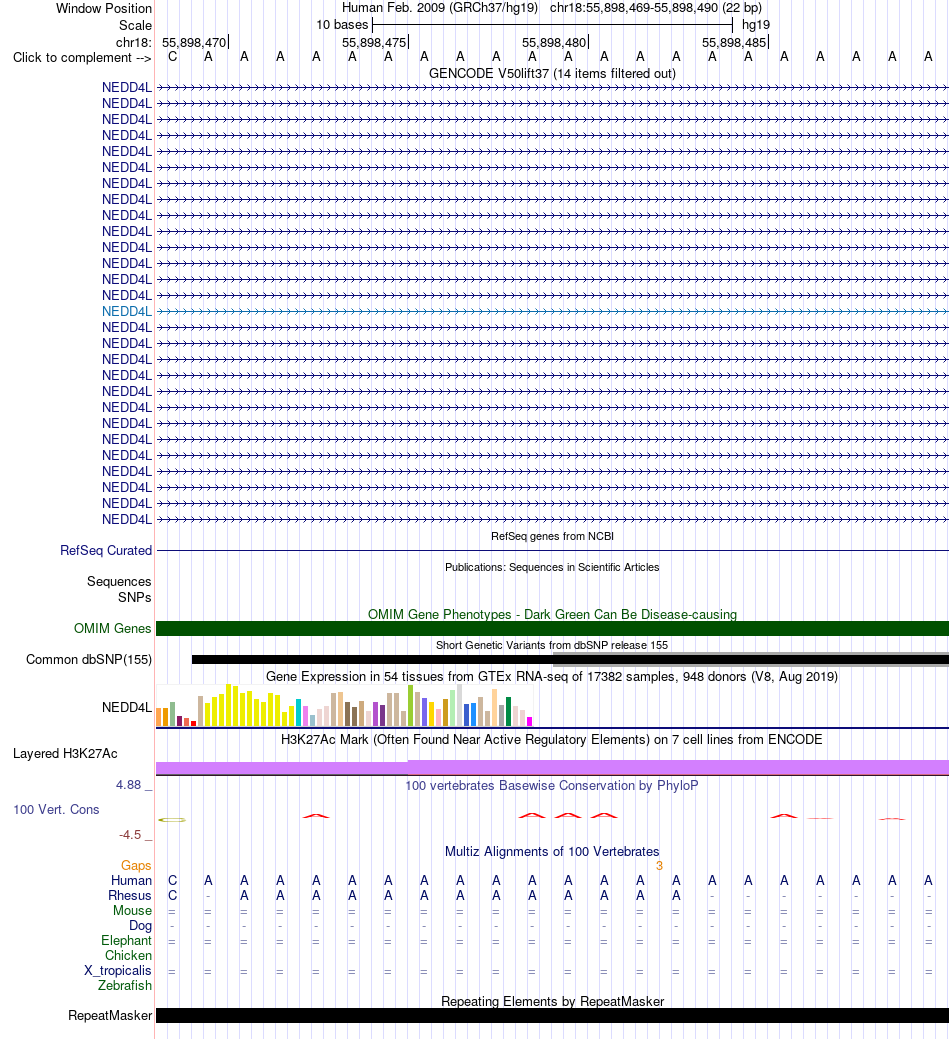
Task: Click 'Click to complement -->' label
Action: tap(82, 58)
